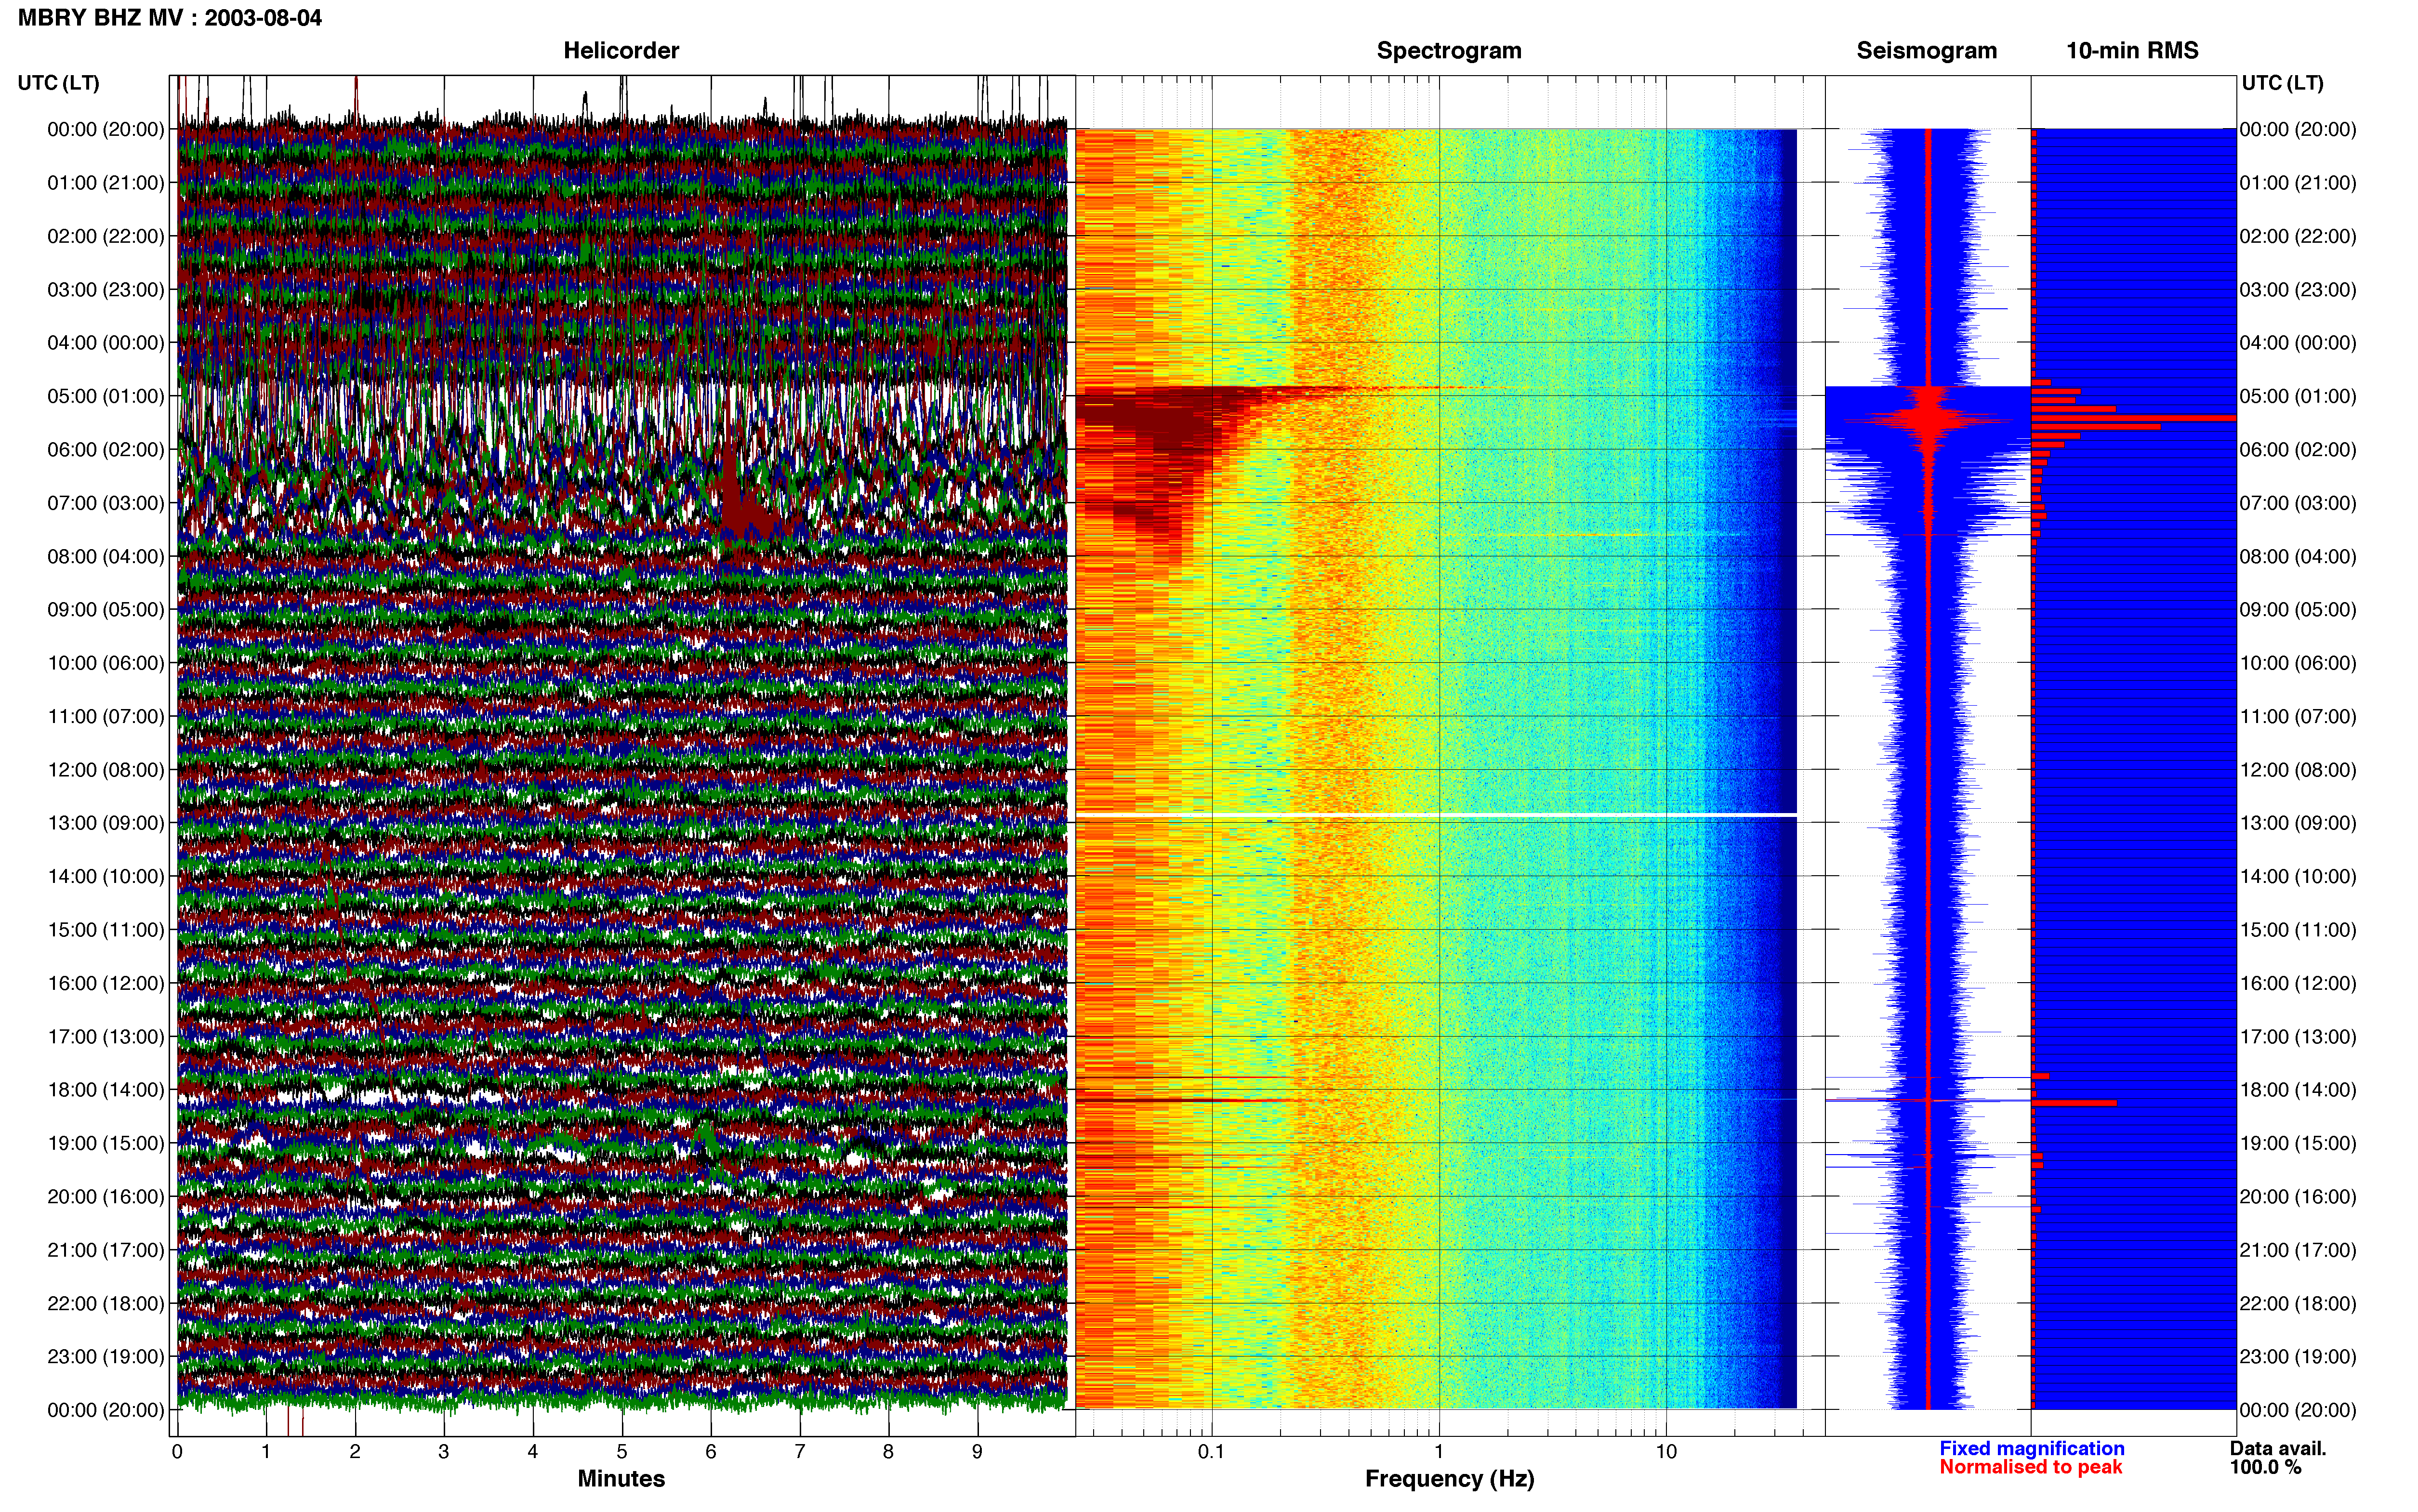Click 20:00 (16:00) on the Helicorder time axis
2418x1512 pixels.
pos(106,1197)
